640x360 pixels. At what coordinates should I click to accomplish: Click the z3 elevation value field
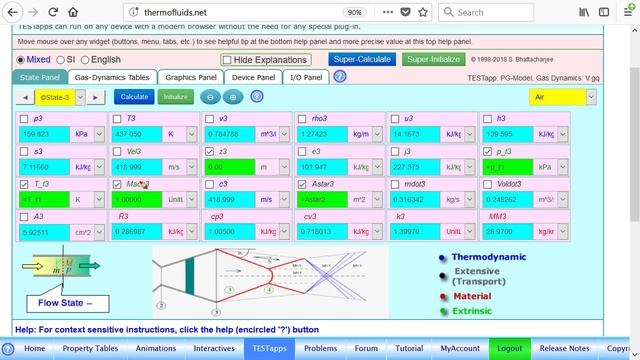pyautogui.click(x=229, y=167)
